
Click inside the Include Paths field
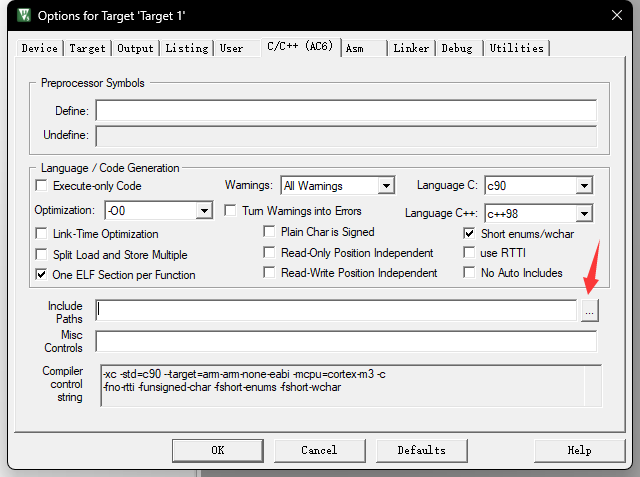tap(336, 311)
